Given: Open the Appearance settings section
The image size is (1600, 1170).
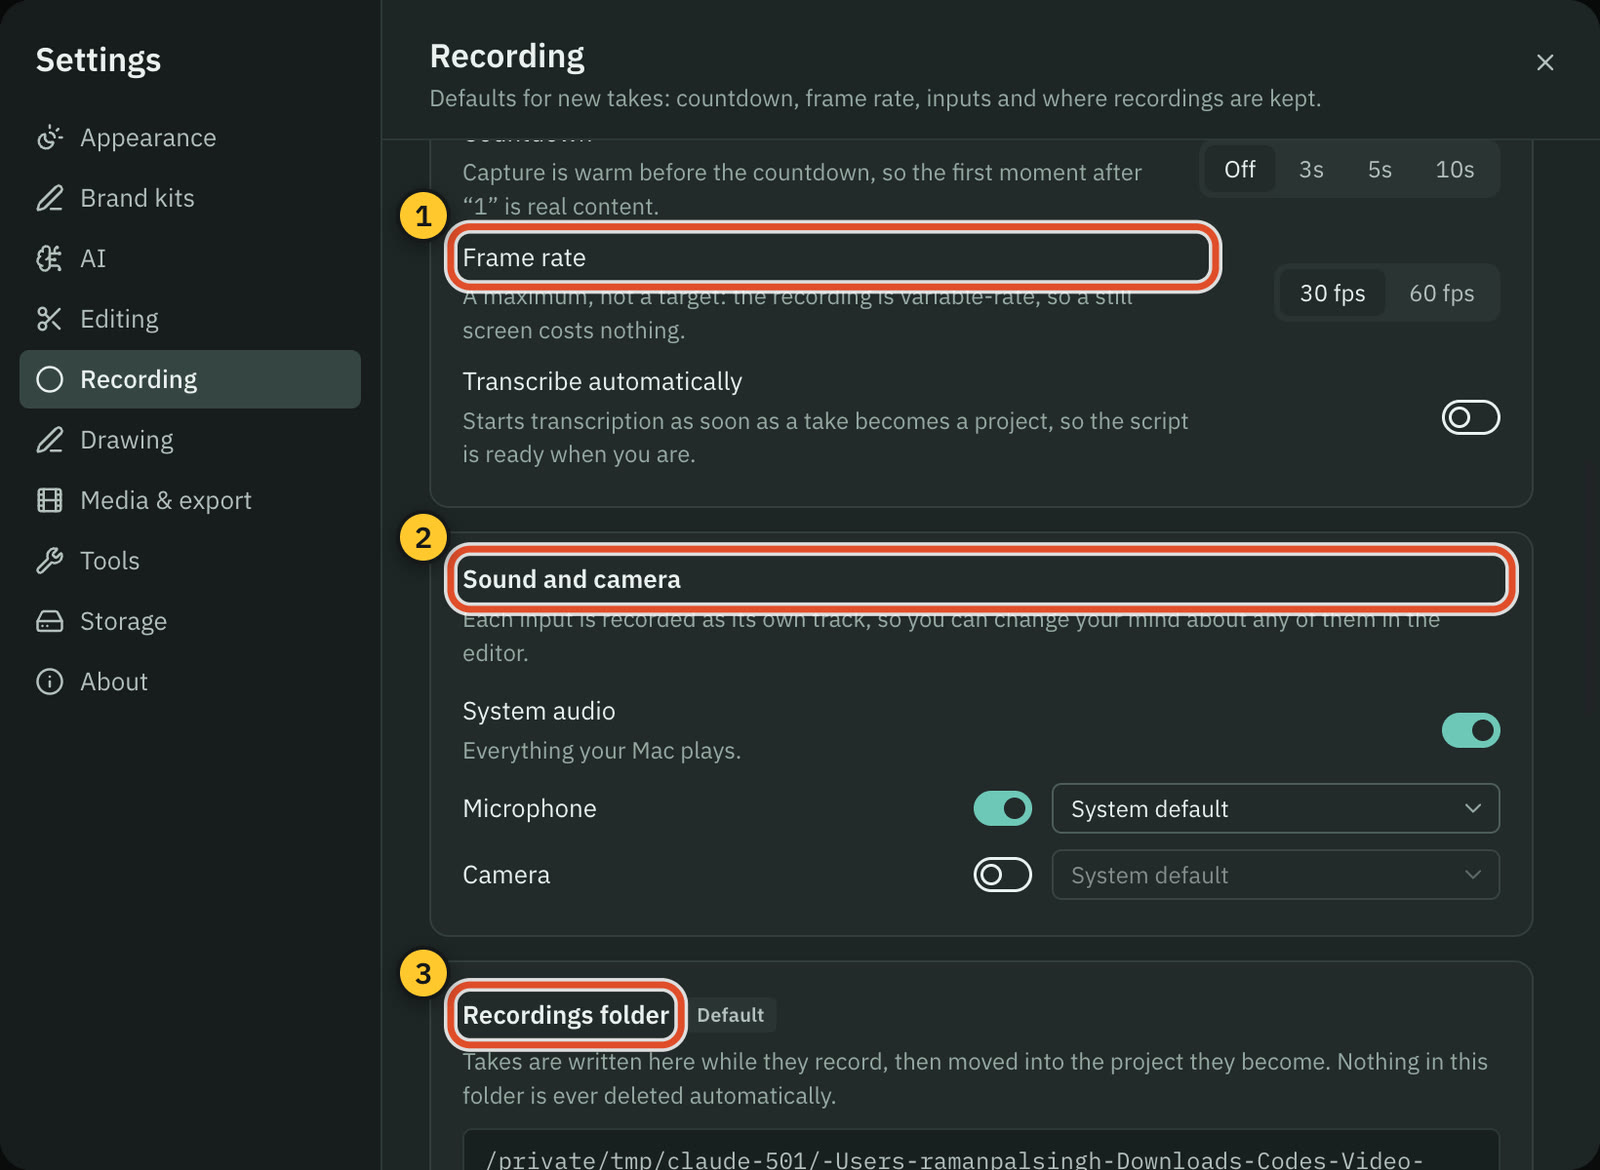Looking at the screenshot, I should (x=190, y=138).
